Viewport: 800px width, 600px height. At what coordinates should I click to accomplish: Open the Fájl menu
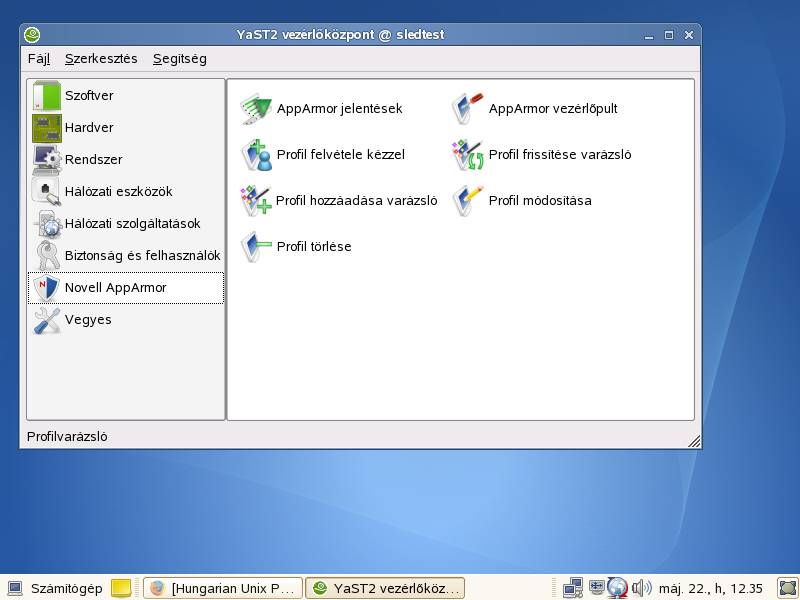[x=39, y=59]
